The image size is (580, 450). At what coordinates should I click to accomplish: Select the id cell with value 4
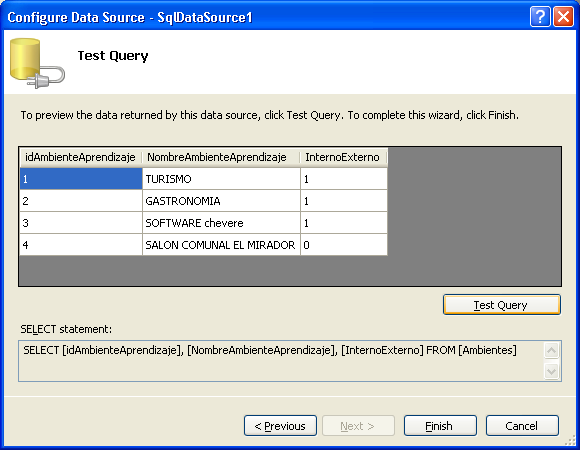tap(81, 245)
